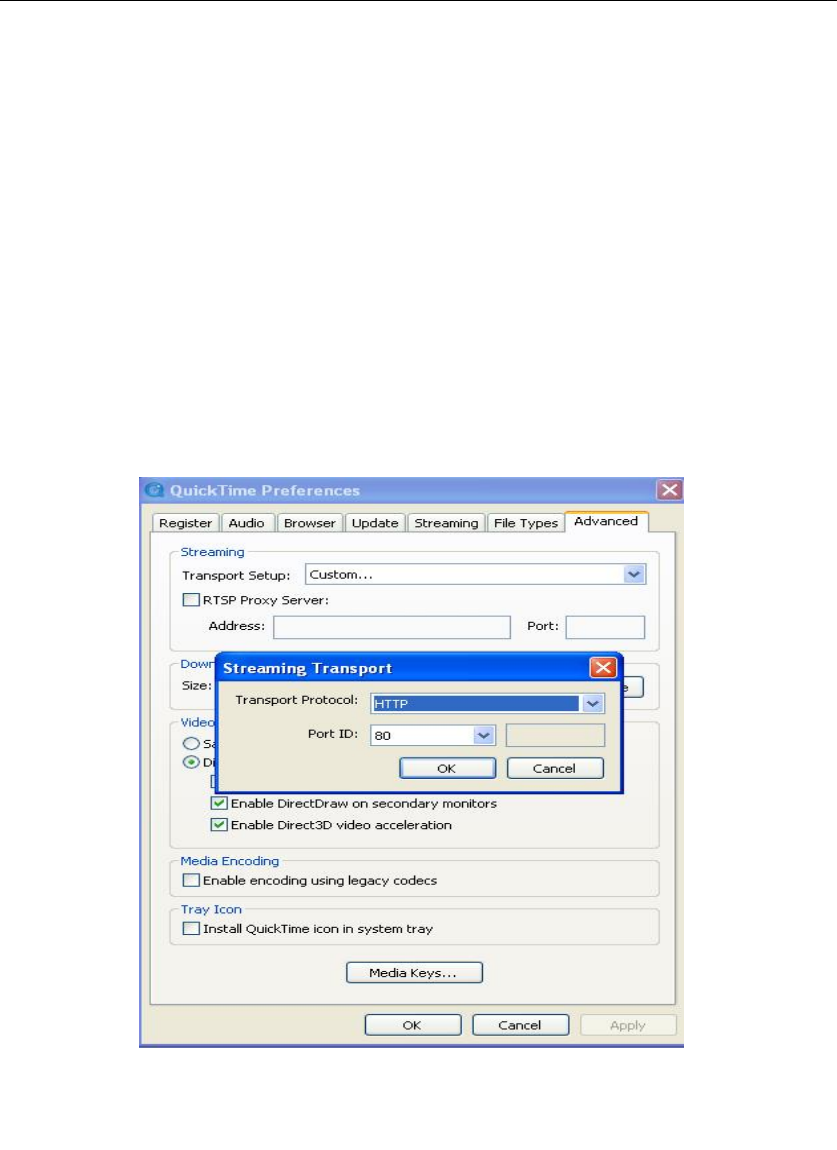This screenshot has height=1150, width=837.
Task: Click the disabled custom port field beside Port ID
Action: click(x=555, y=735)
